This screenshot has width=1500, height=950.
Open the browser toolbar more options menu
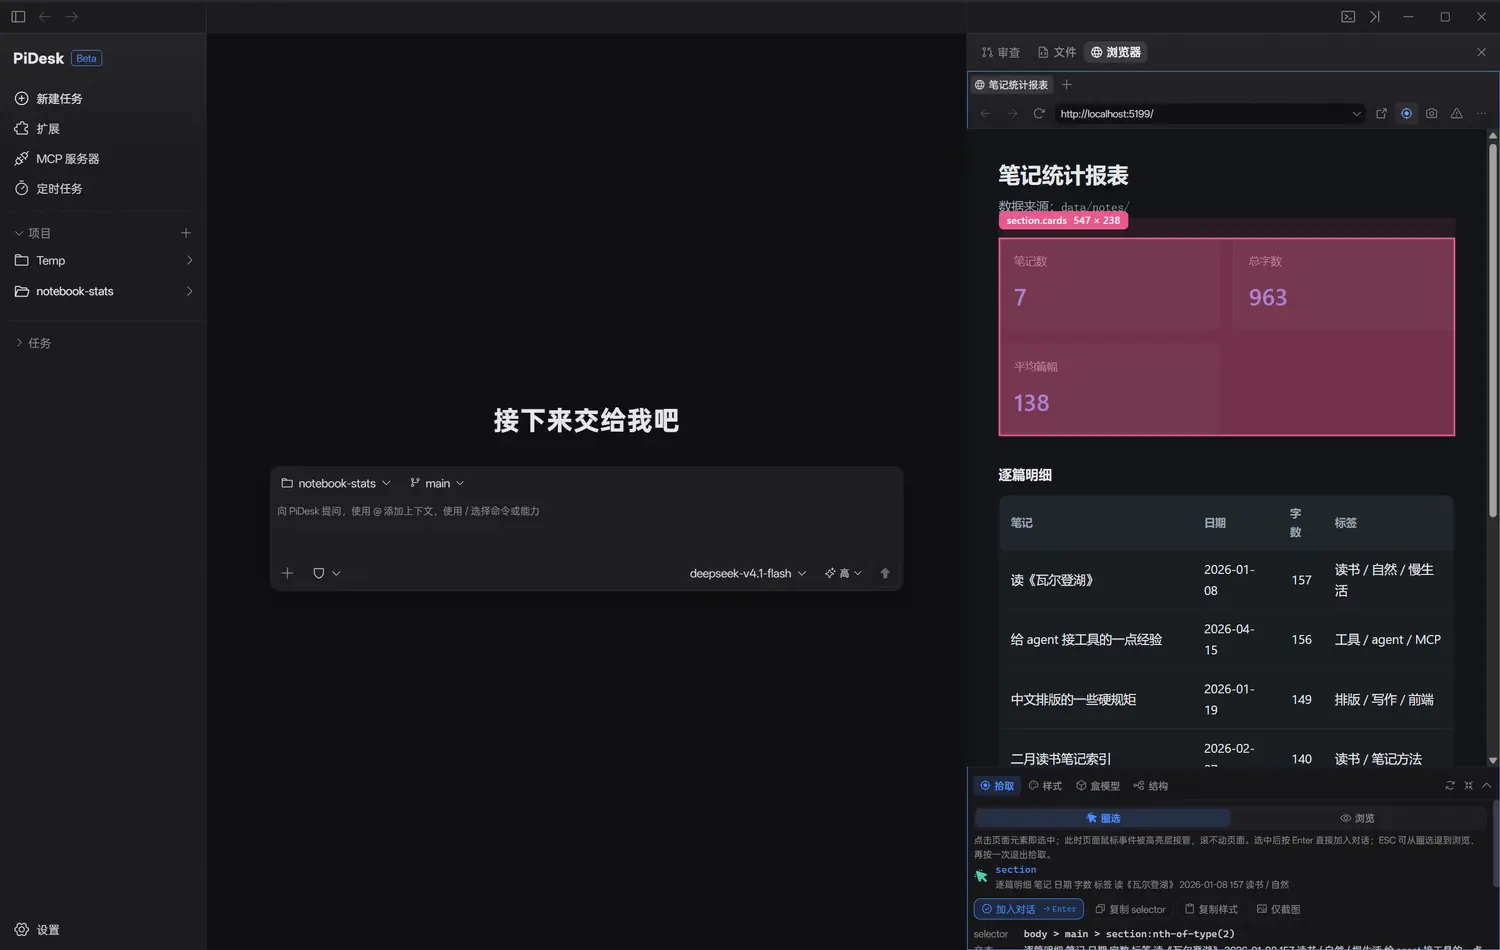(x=1481, y=113)
